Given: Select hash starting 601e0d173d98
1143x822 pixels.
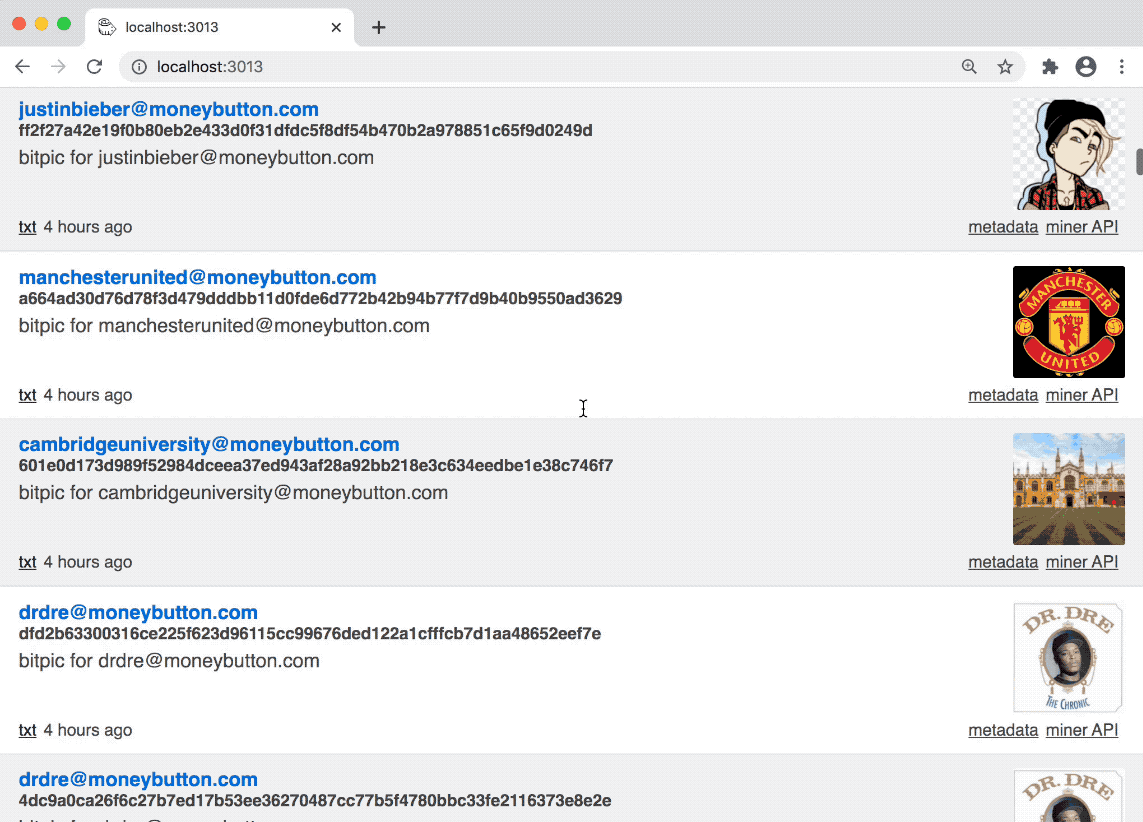Looking at the screenshot, I should point(316,466).
